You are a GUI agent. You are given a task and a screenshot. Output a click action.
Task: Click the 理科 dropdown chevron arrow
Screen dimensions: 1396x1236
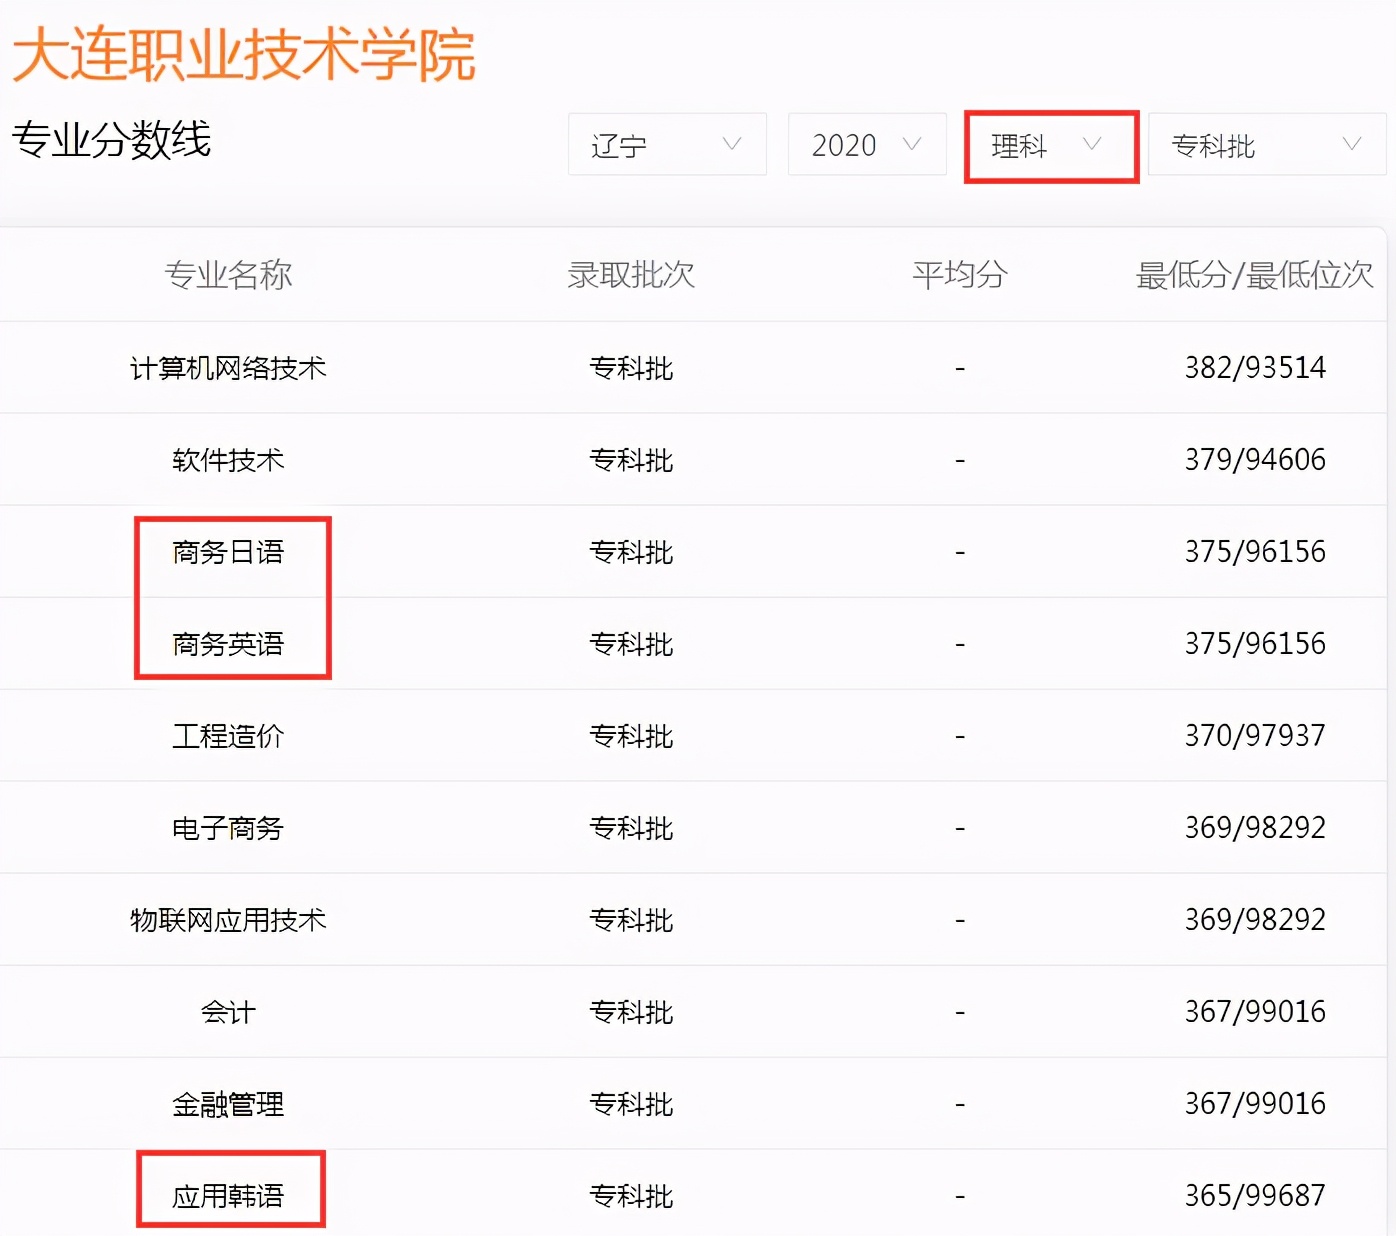point(1091,145)
